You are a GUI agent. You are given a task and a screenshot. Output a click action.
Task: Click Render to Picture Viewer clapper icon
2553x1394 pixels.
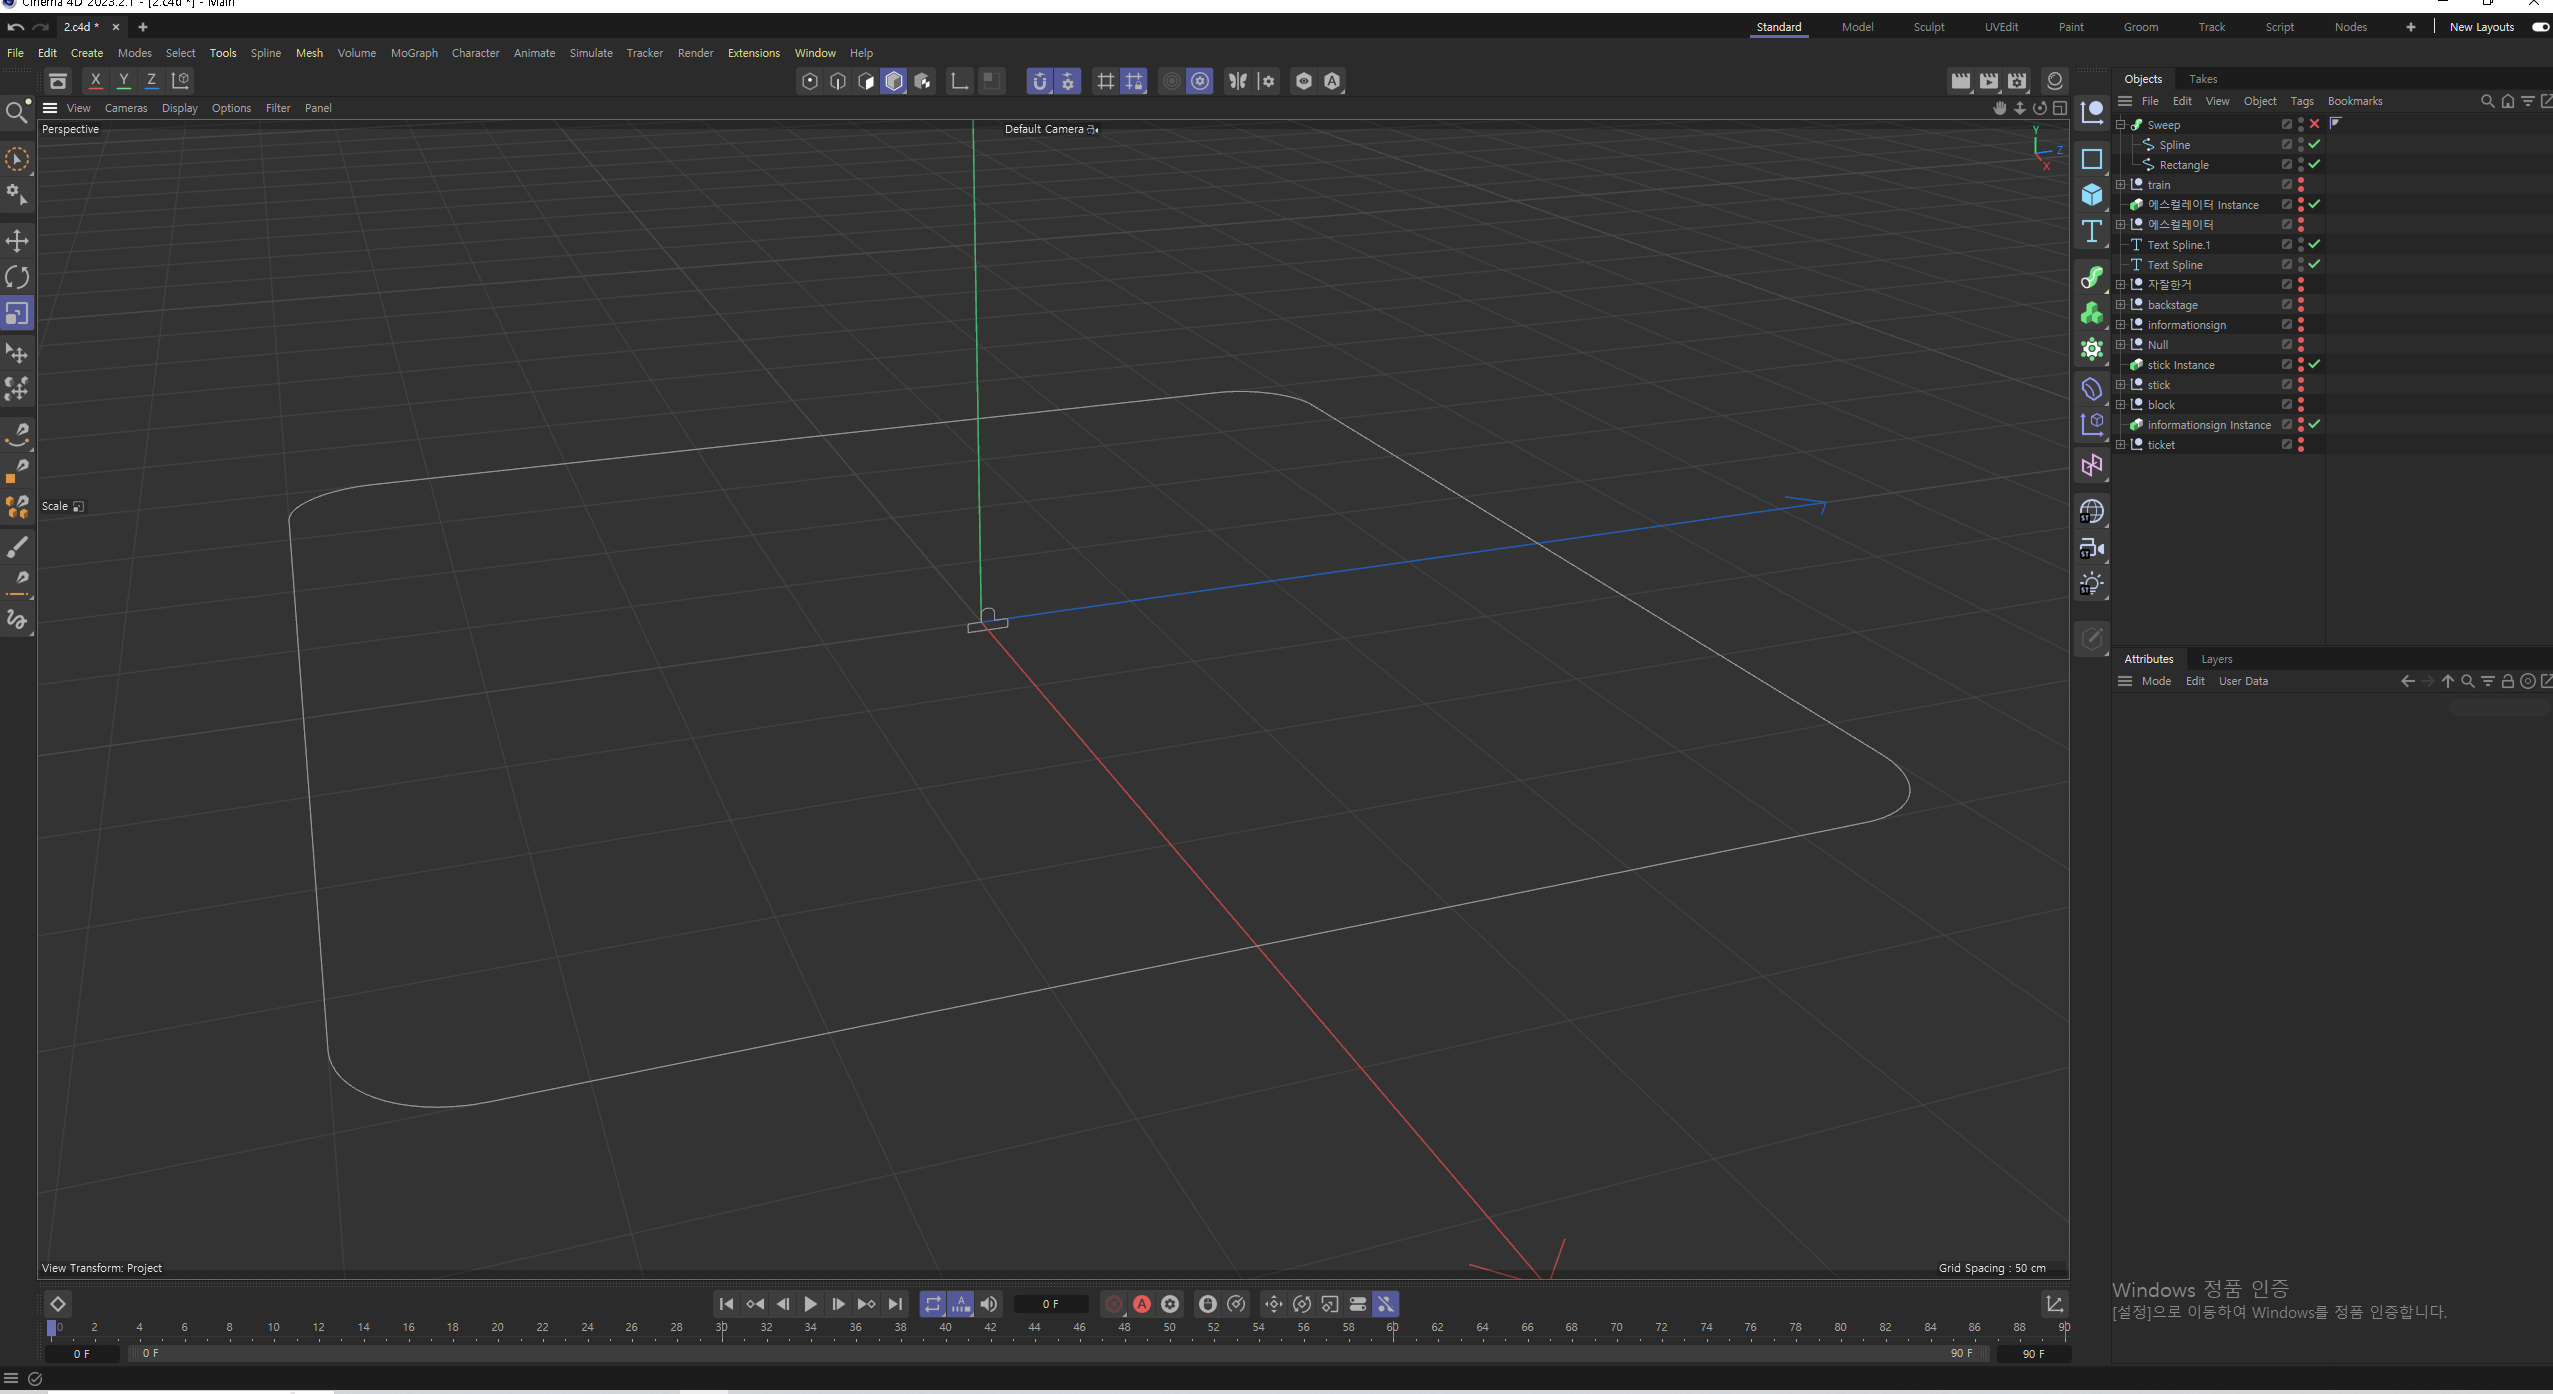(1989, 81)
